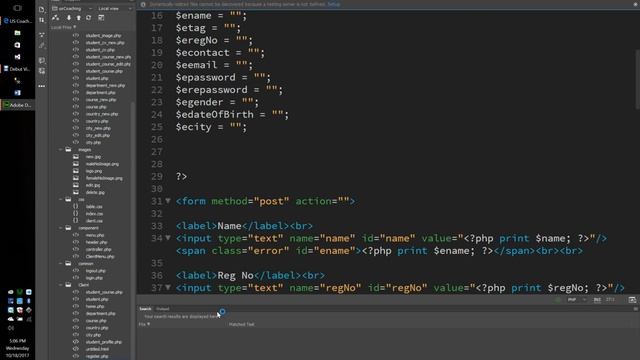Click the Setup link in info bar
This screenshot has height=360, width=640.
point(333,4)
